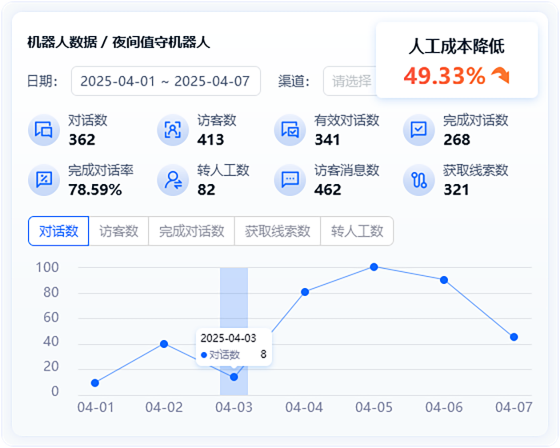Switch to the 转人工数 chart tab

357,231
